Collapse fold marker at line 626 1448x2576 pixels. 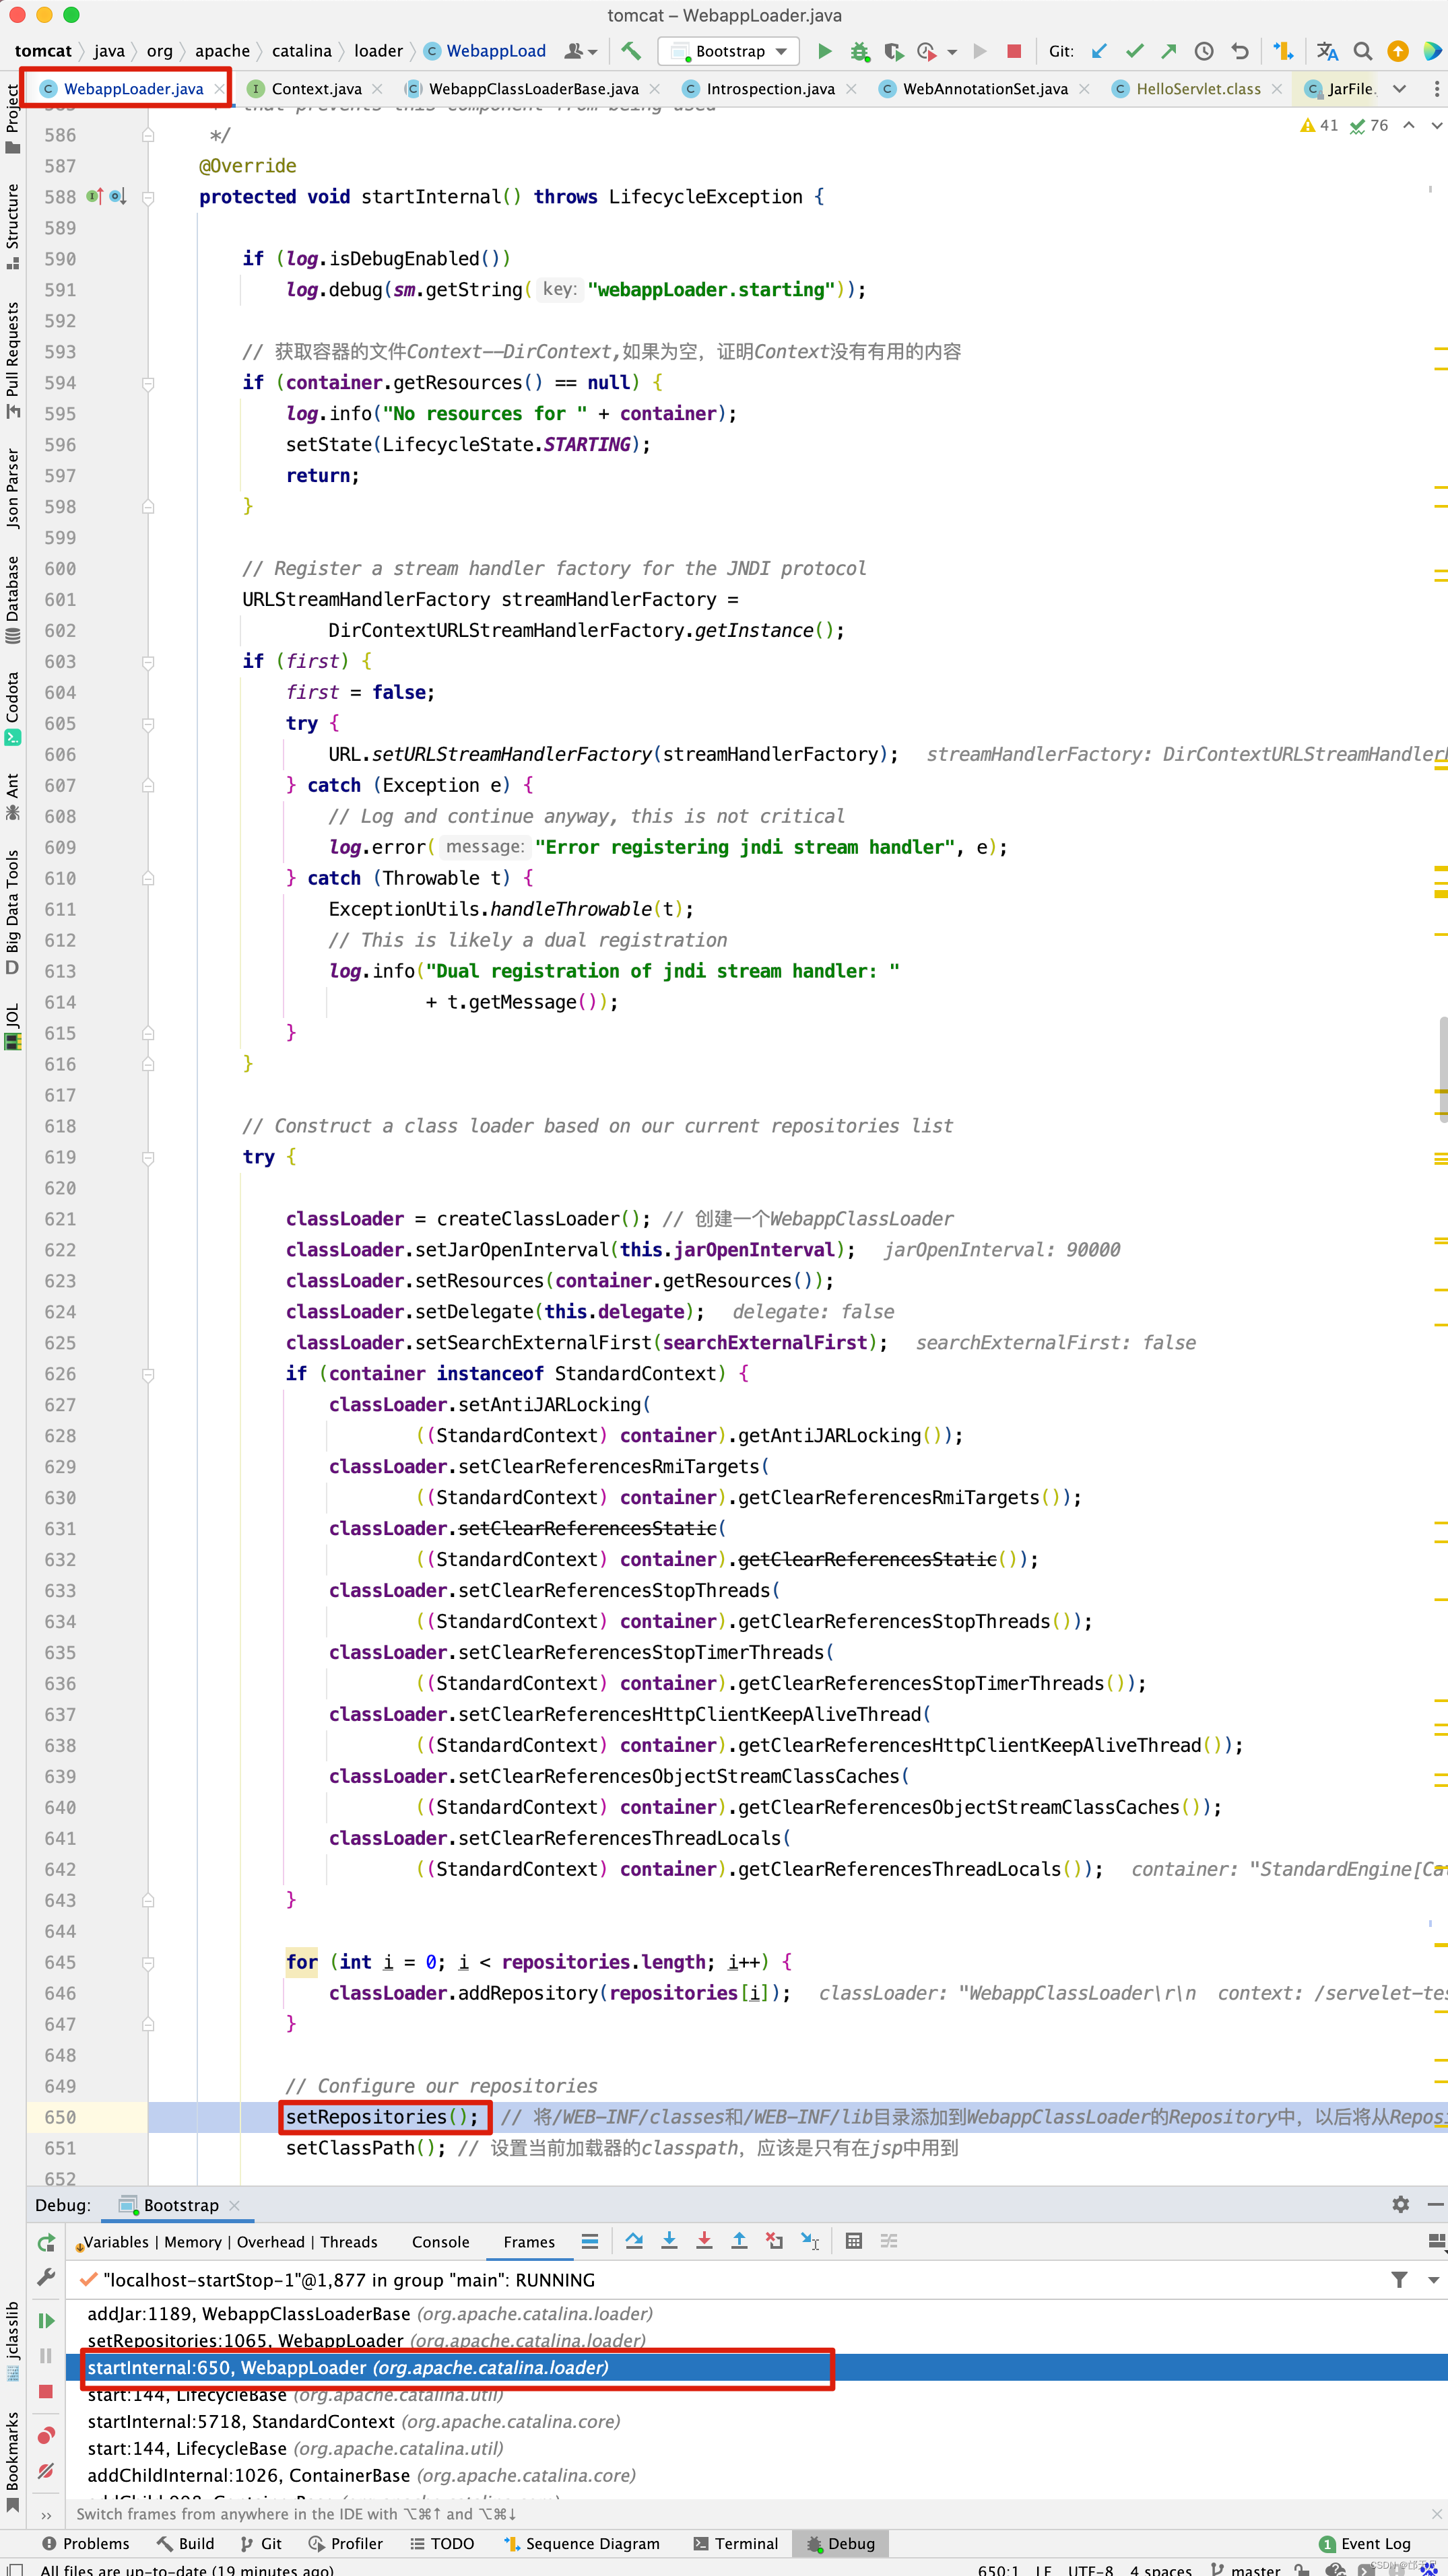click(148, 1375)
